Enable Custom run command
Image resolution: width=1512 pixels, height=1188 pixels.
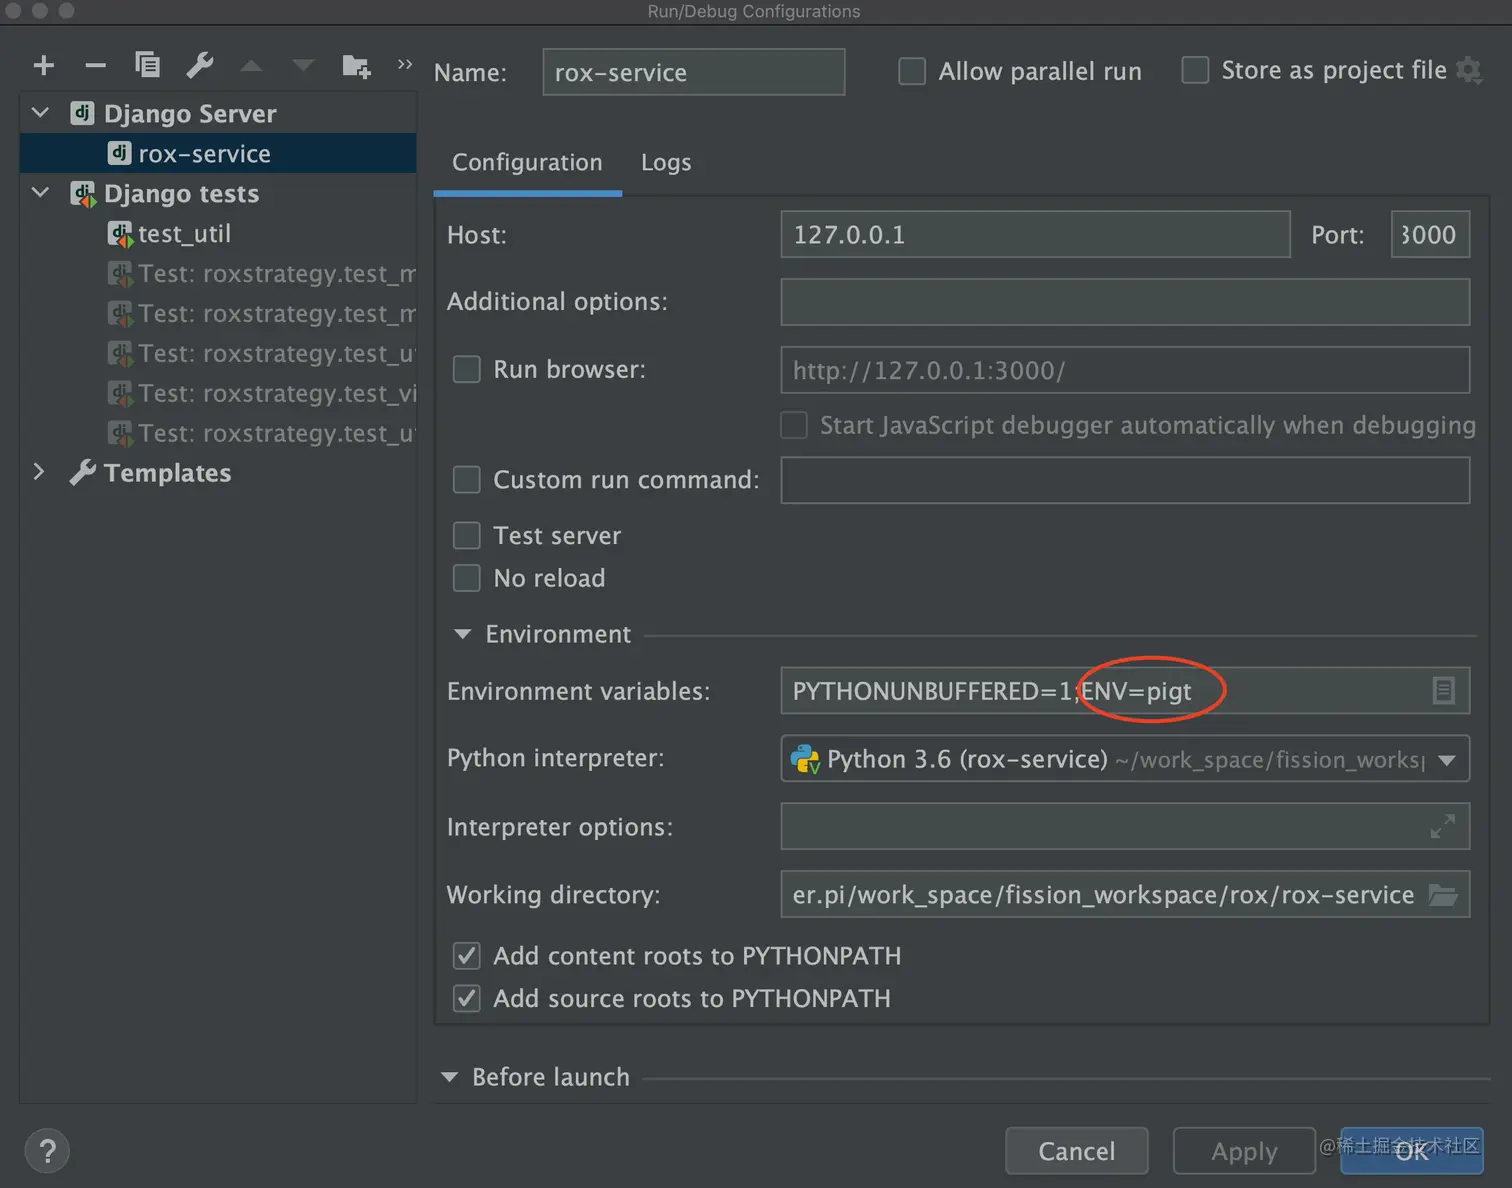[467, 480]
